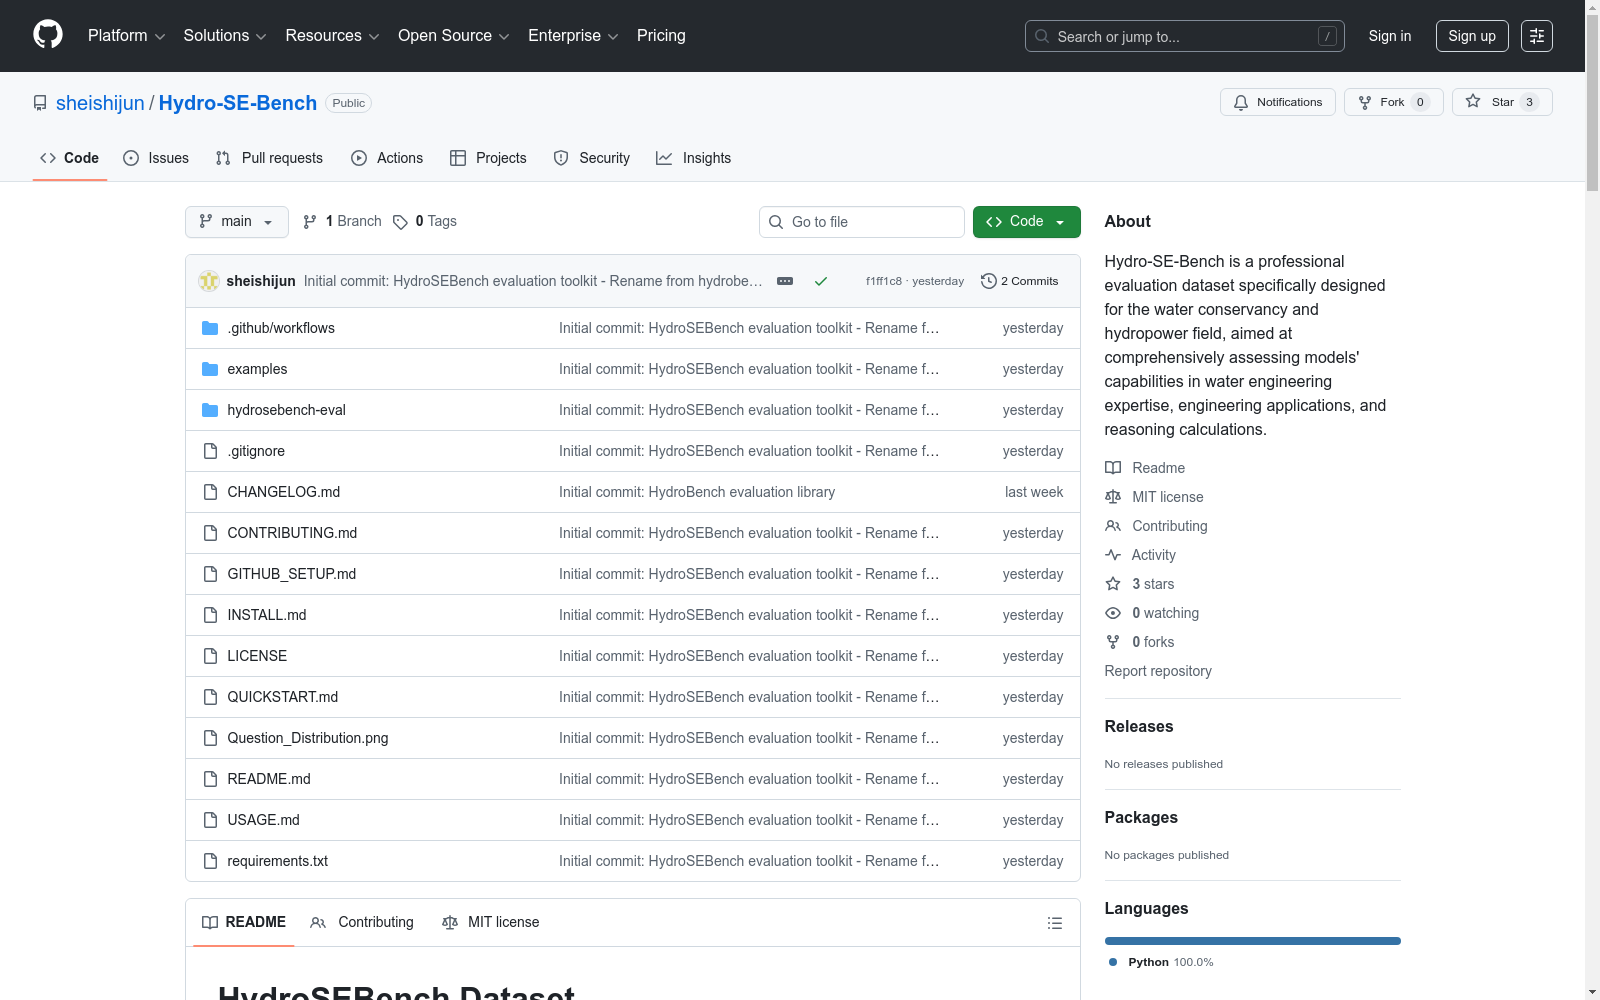Screen dimensions: 1600x1000
Task: Open the main branch selector dropdown
Action: click(237, 222)
